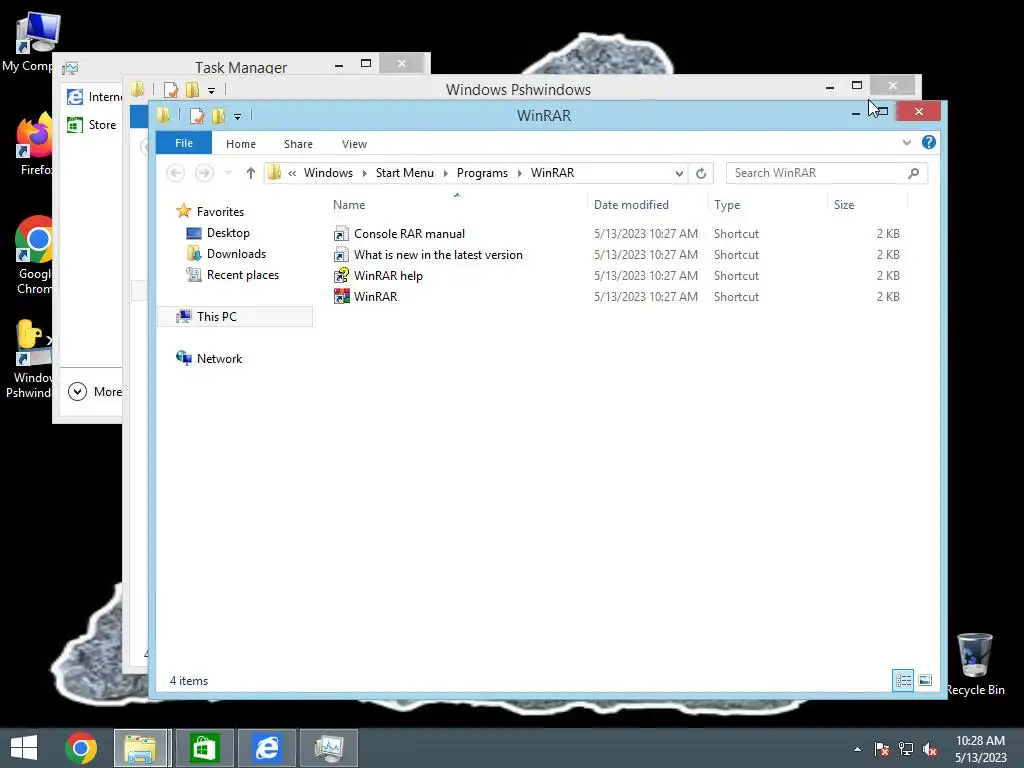The height and width of the screenshot is (768, 1024).
Task: Click WinRAR window Properties quick access icon
Action: (x=196, y=116)
